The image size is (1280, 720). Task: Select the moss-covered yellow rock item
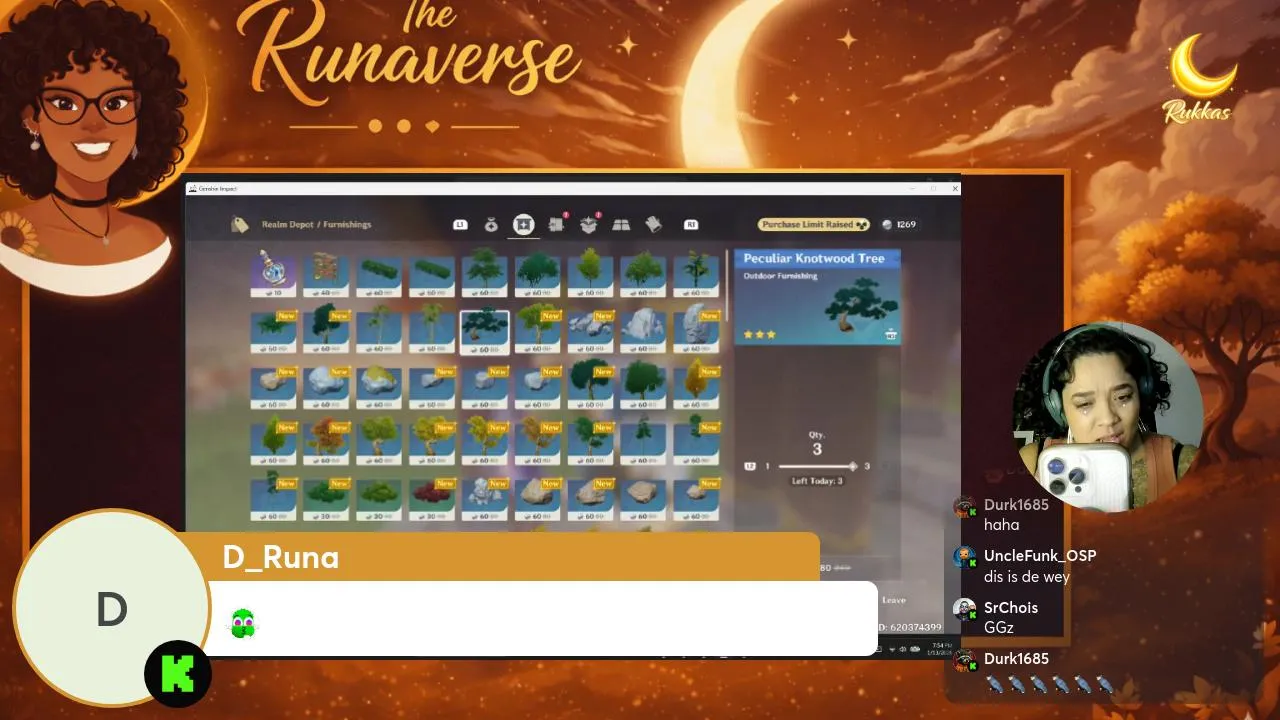[x=378, y=388]
